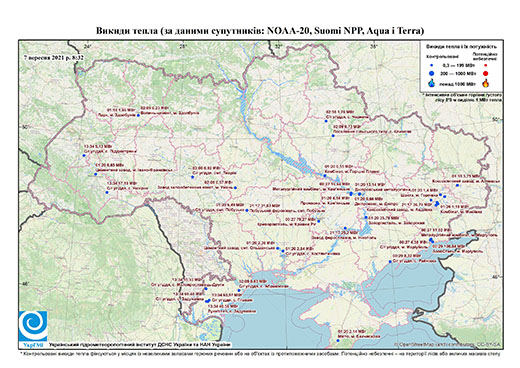
Task: Click the Mariupol marker cluster by Azov Sea
Action: pos(431,240)
